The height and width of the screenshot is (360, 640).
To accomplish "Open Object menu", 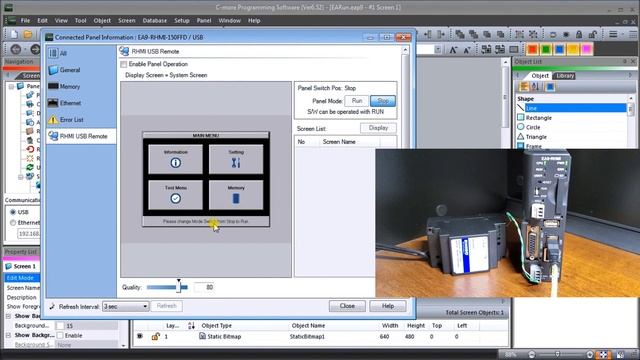I will pos(102,20).
